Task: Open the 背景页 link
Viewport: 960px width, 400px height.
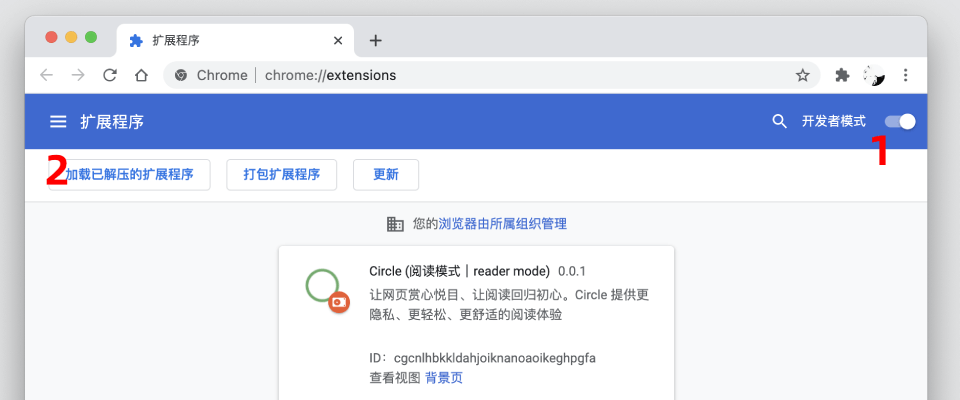Action: coord(444,378)
